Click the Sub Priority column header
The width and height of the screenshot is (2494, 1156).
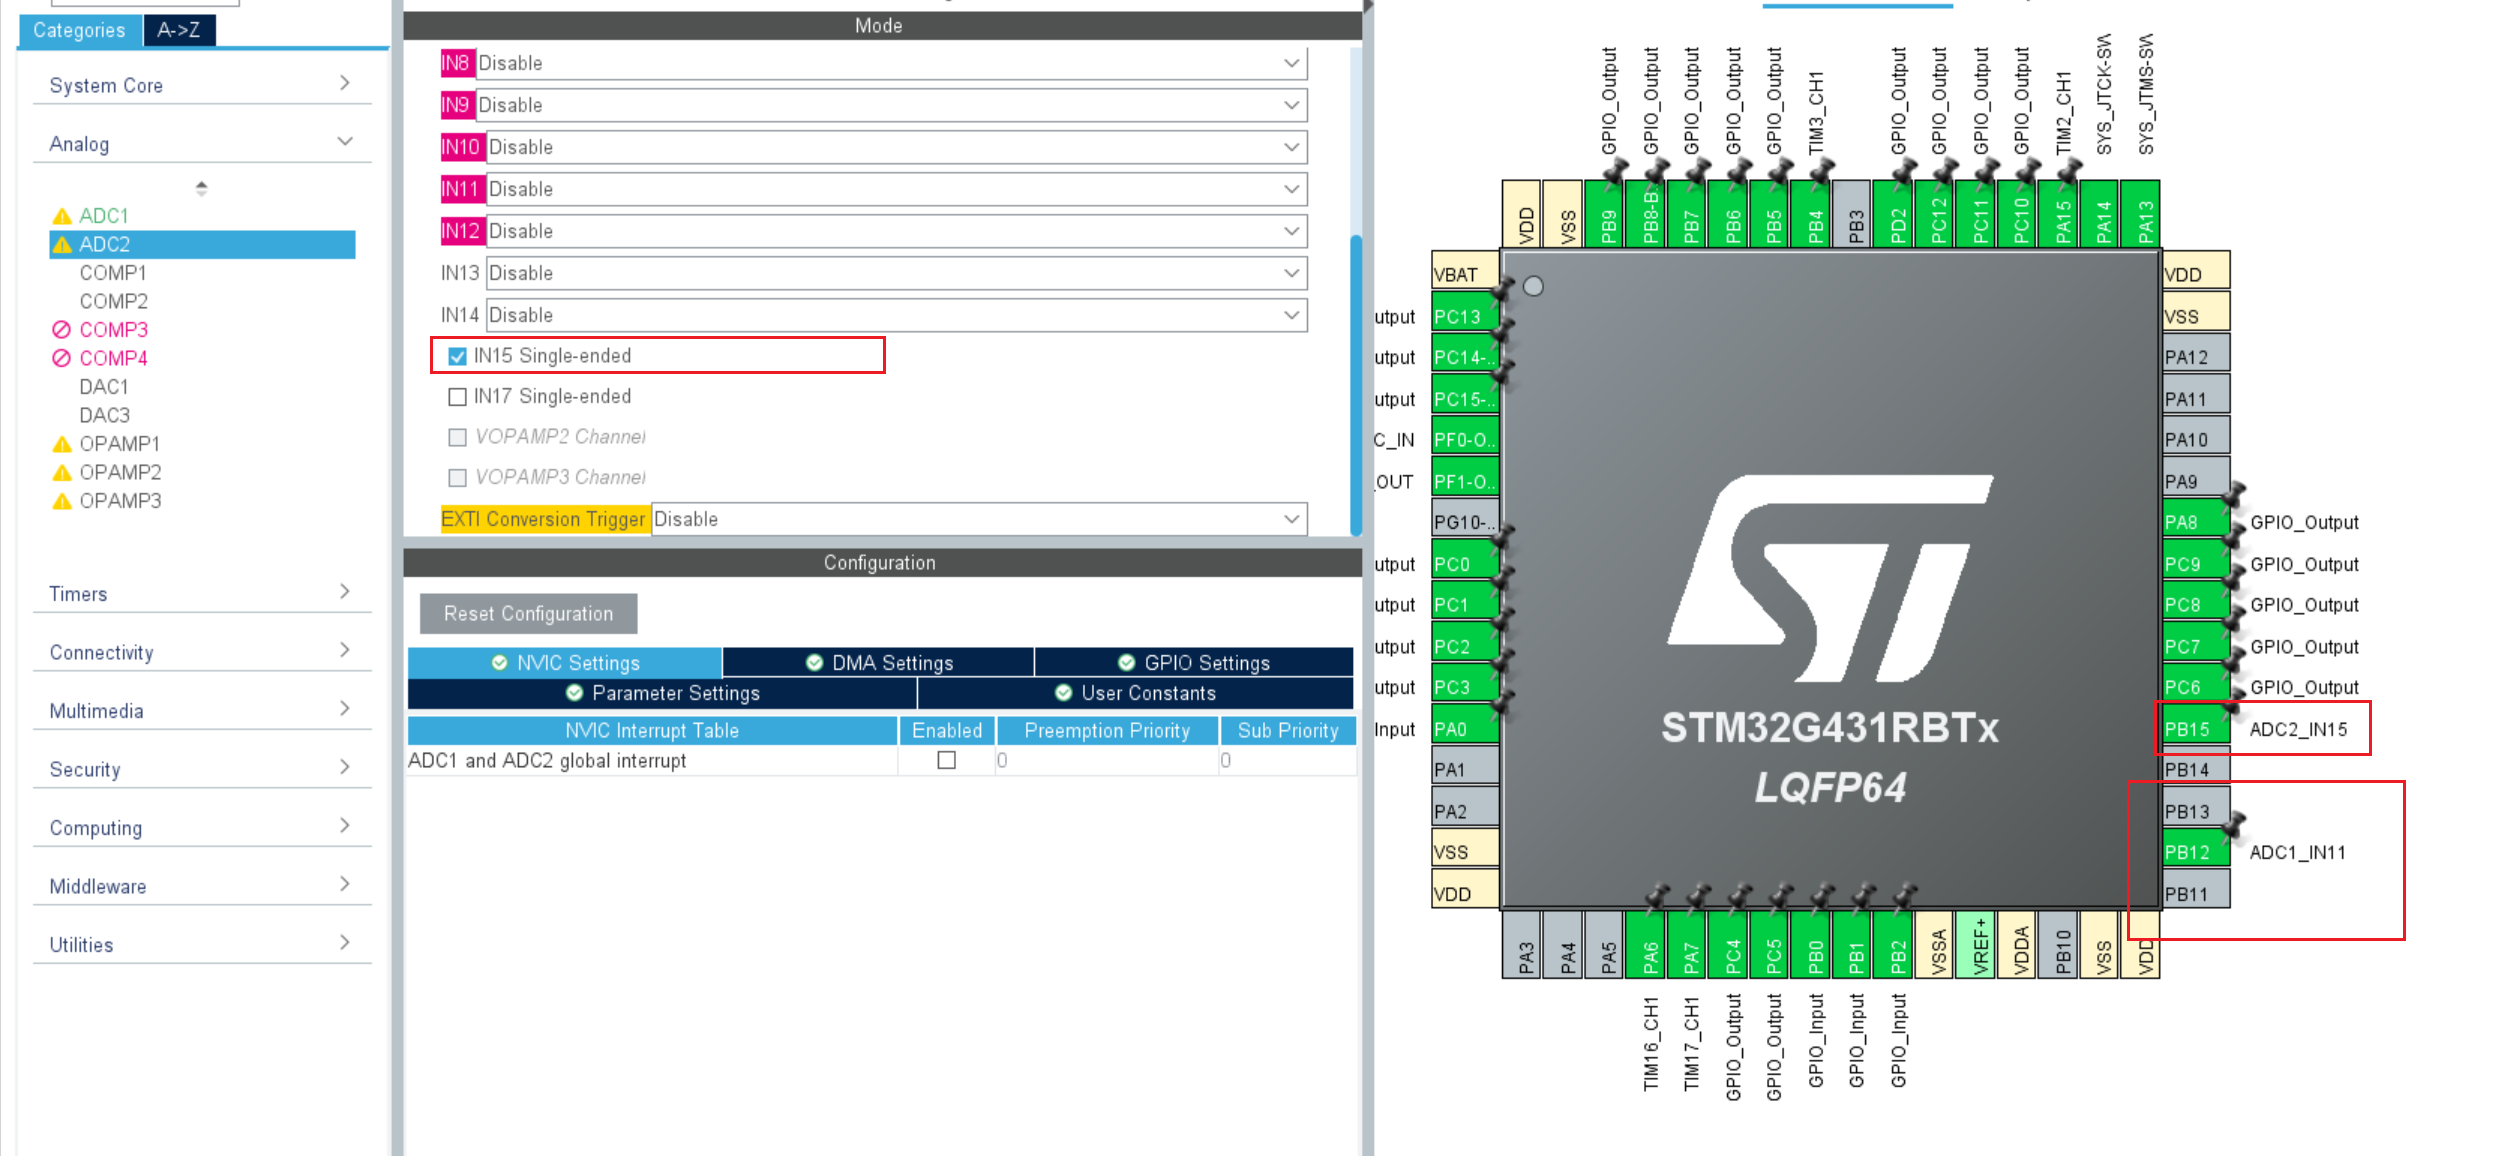pos(1287,731)
